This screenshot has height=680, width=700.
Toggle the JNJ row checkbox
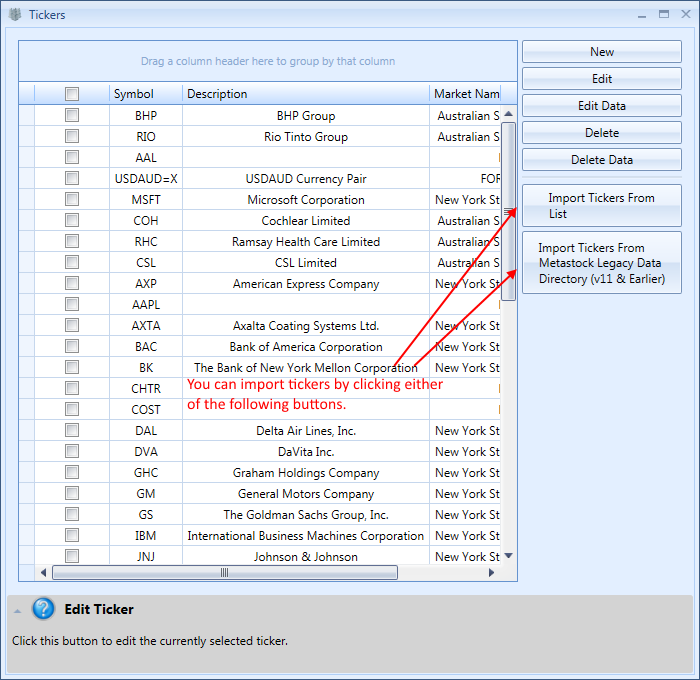point(72,556)
